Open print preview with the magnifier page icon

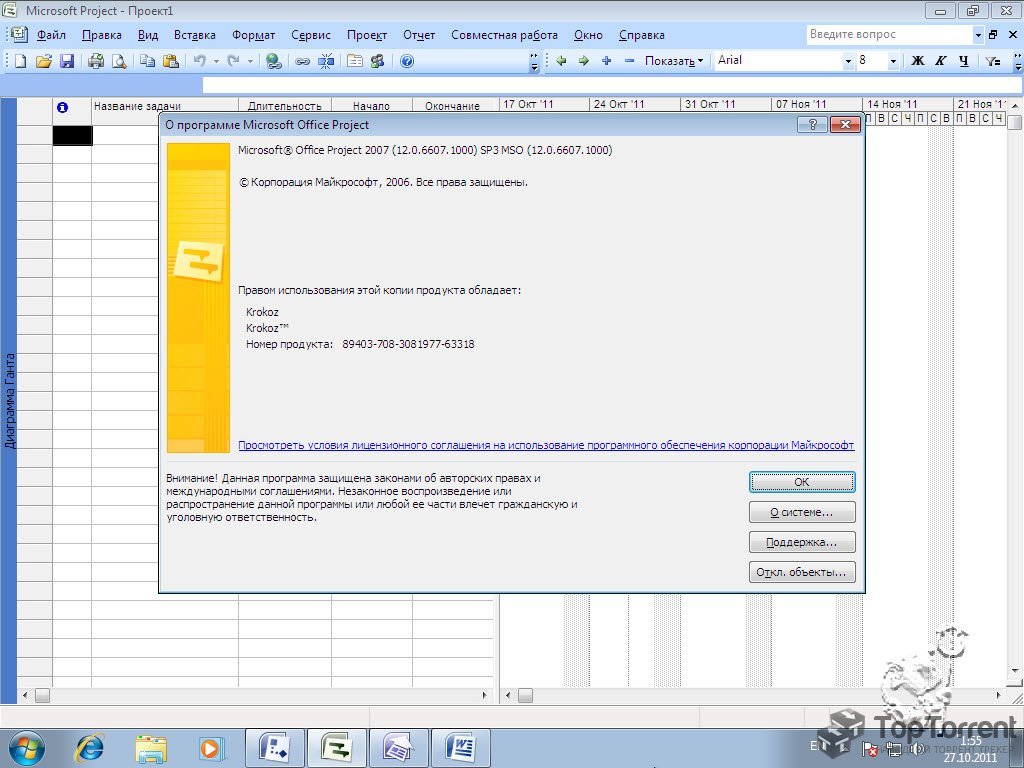[x=119, y=61]
